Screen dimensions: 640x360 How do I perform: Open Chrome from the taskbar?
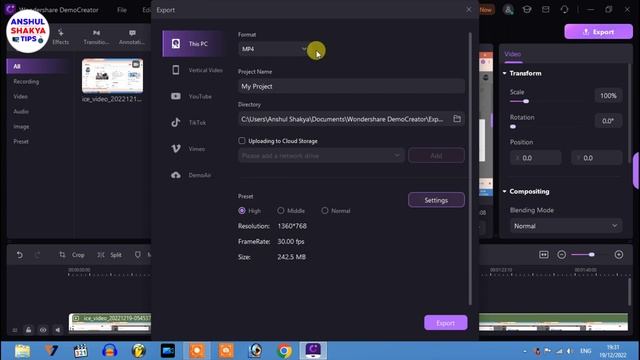[x=284, y=351]
